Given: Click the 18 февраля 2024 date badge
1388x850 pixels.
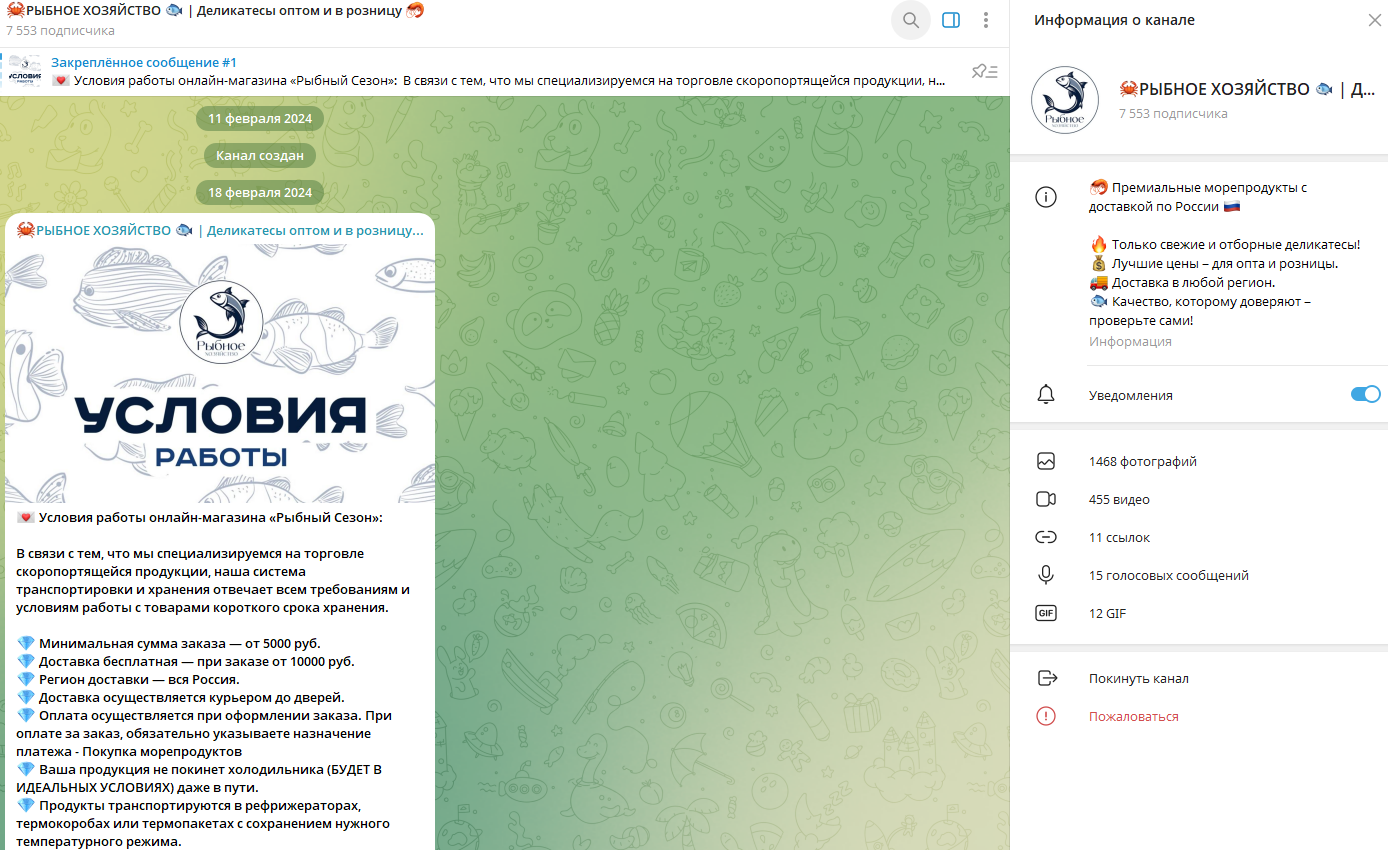Looking at the screenshot, I should point(260,192).
